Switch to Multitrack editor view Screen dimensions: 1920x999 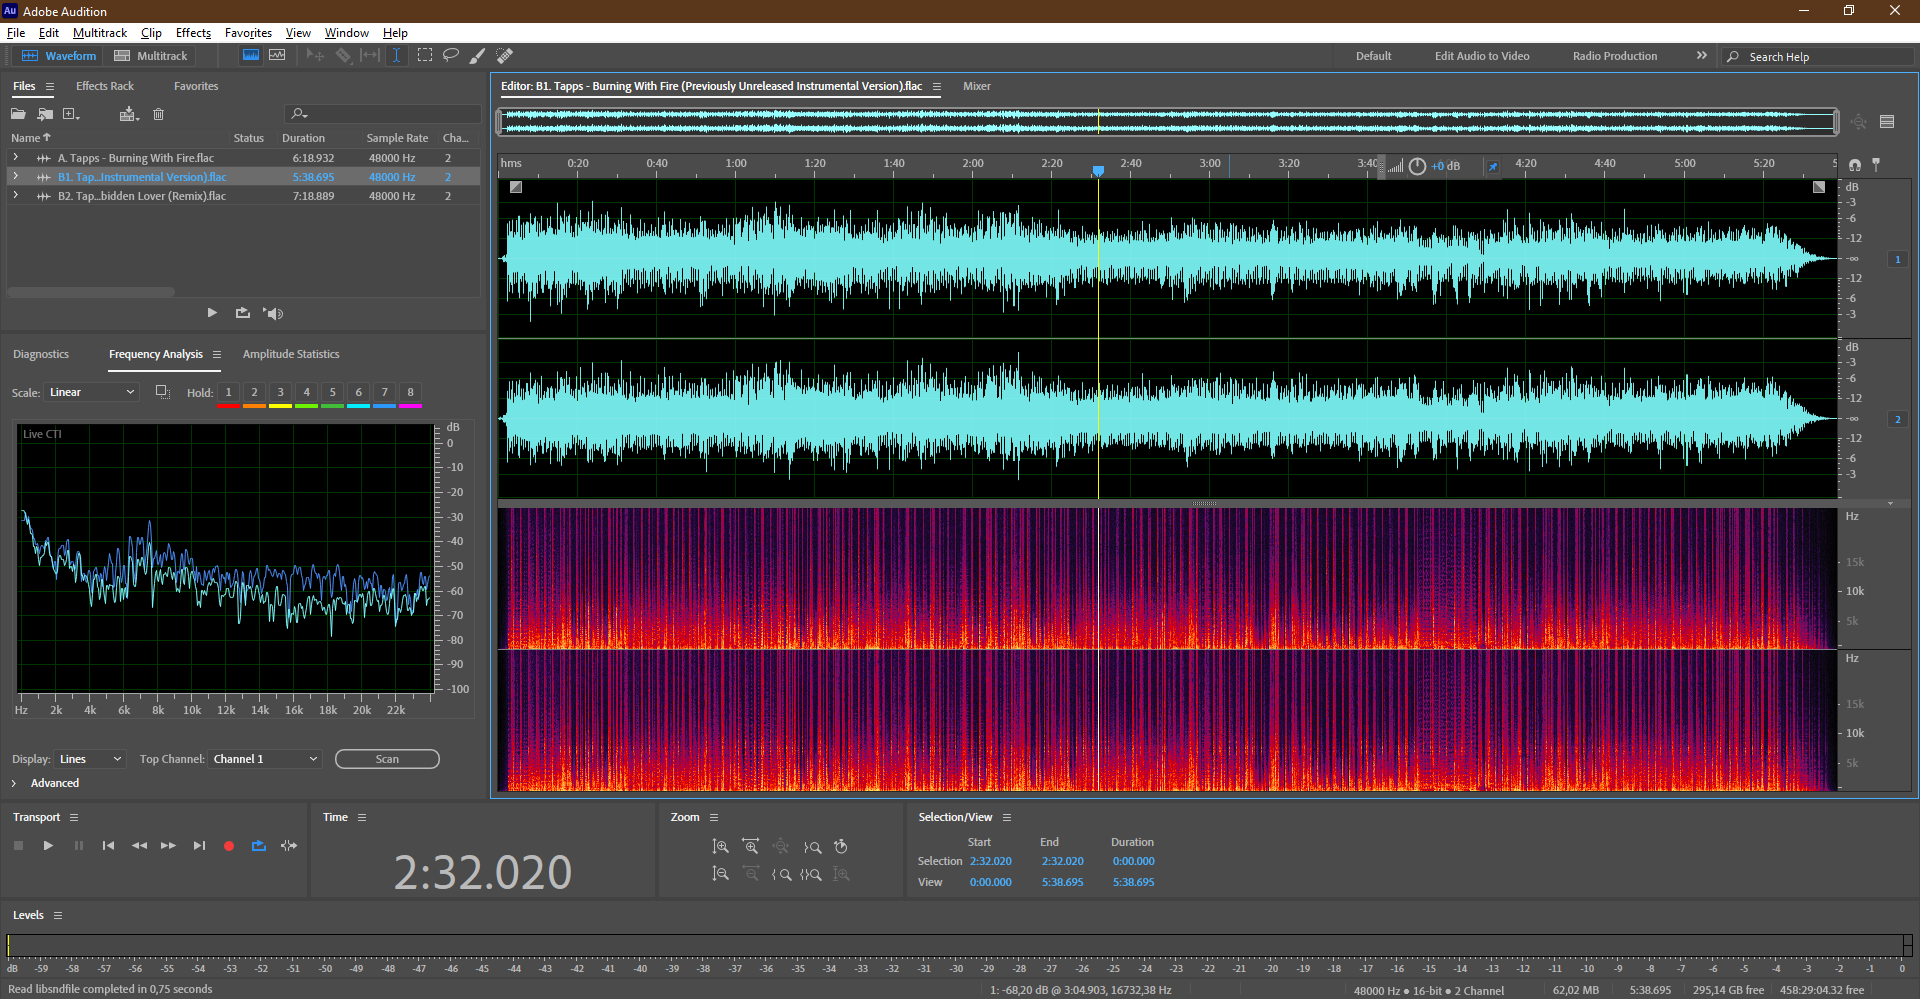151,56
